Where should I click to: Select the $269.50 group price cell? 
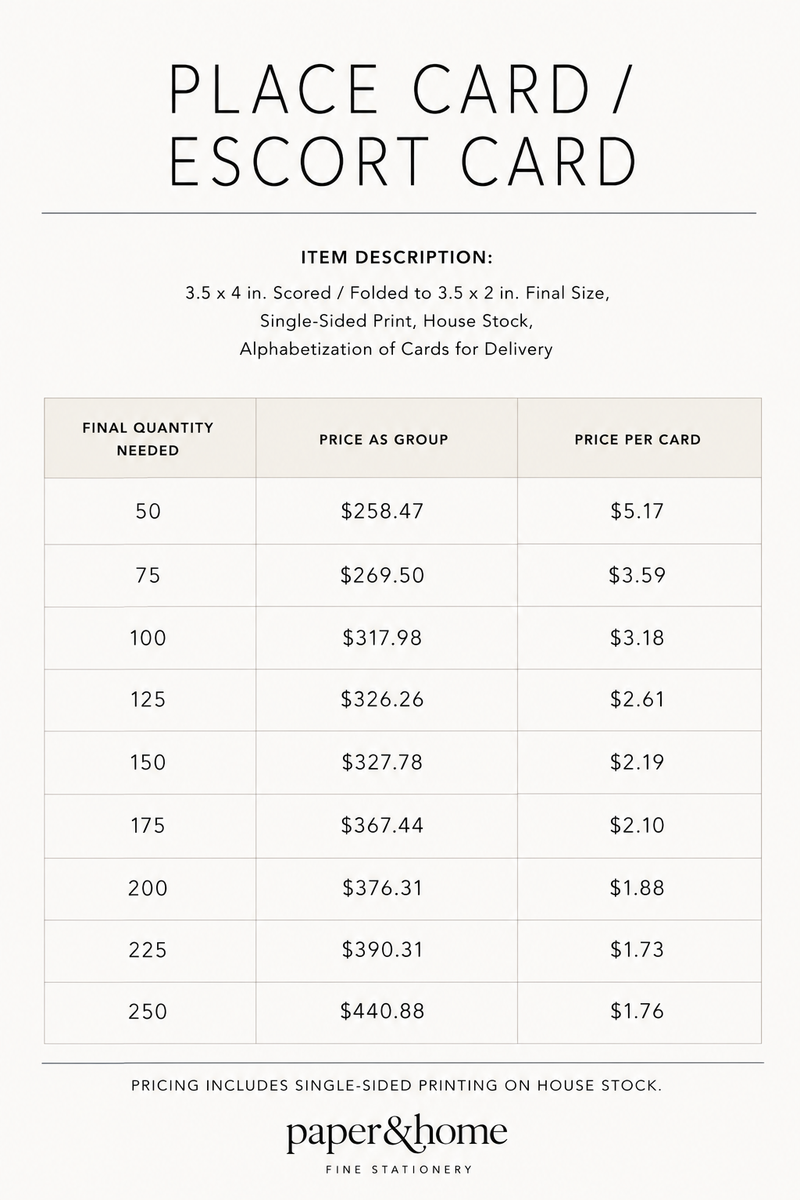point(383,575)
